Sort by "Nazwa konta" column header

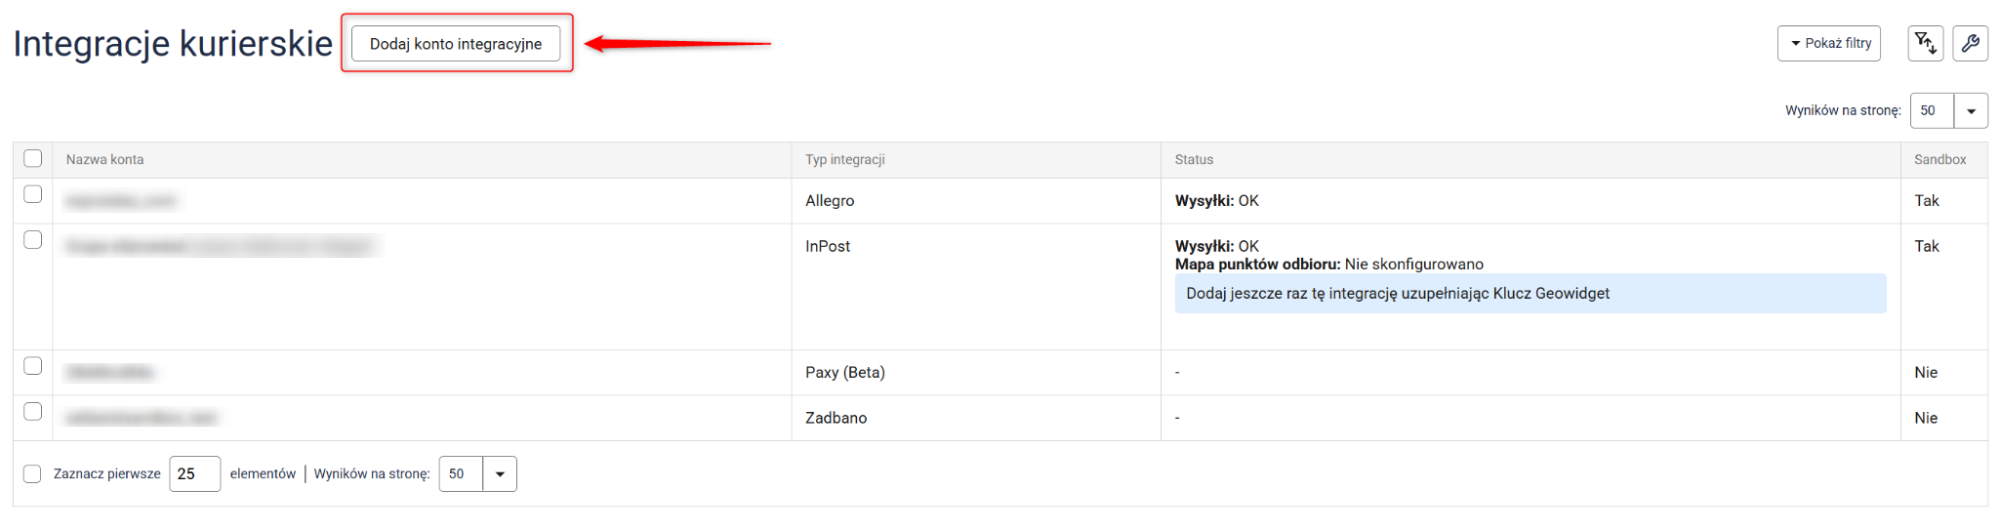point(105,160)
